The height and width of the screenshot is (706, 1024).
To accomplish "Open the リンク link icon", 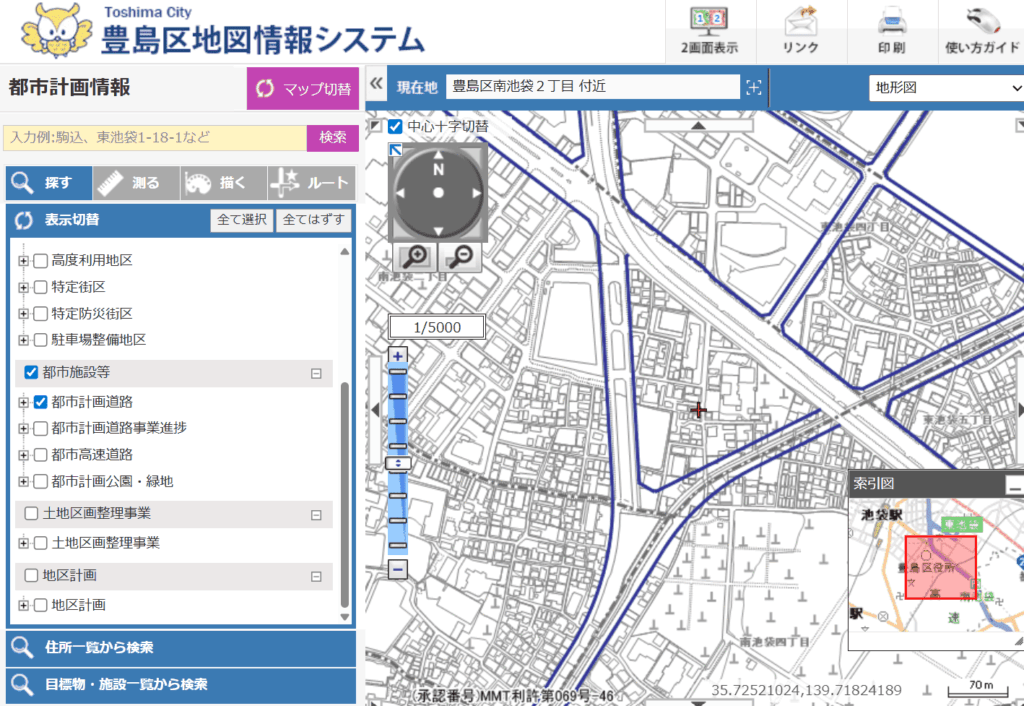I will (x=801, y=22).
